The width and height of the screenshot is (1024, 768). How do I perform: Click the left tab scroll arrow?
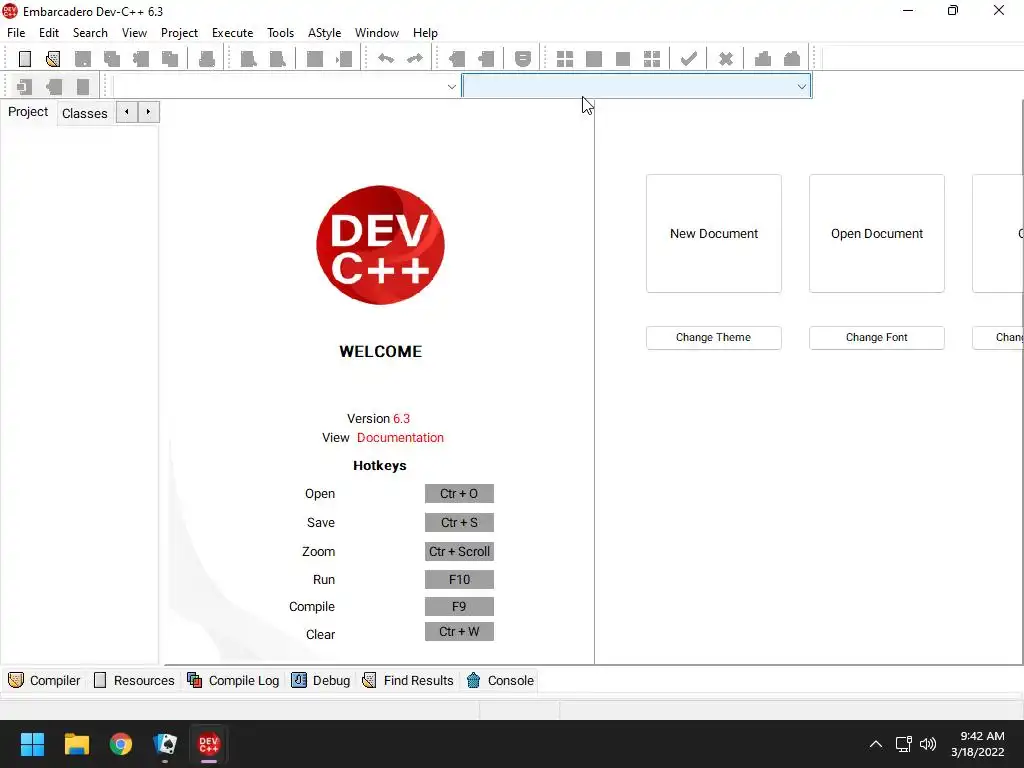(x=127, y=112)
